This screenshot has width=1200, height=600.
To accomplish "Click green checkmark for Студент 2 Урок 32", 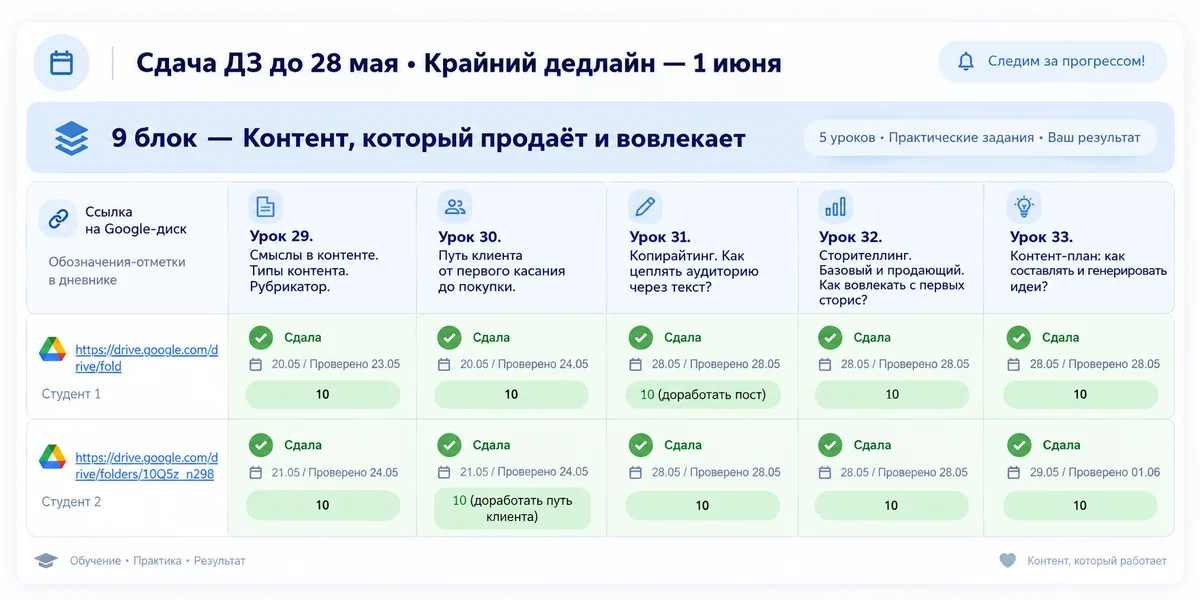I will coord(829,445).
